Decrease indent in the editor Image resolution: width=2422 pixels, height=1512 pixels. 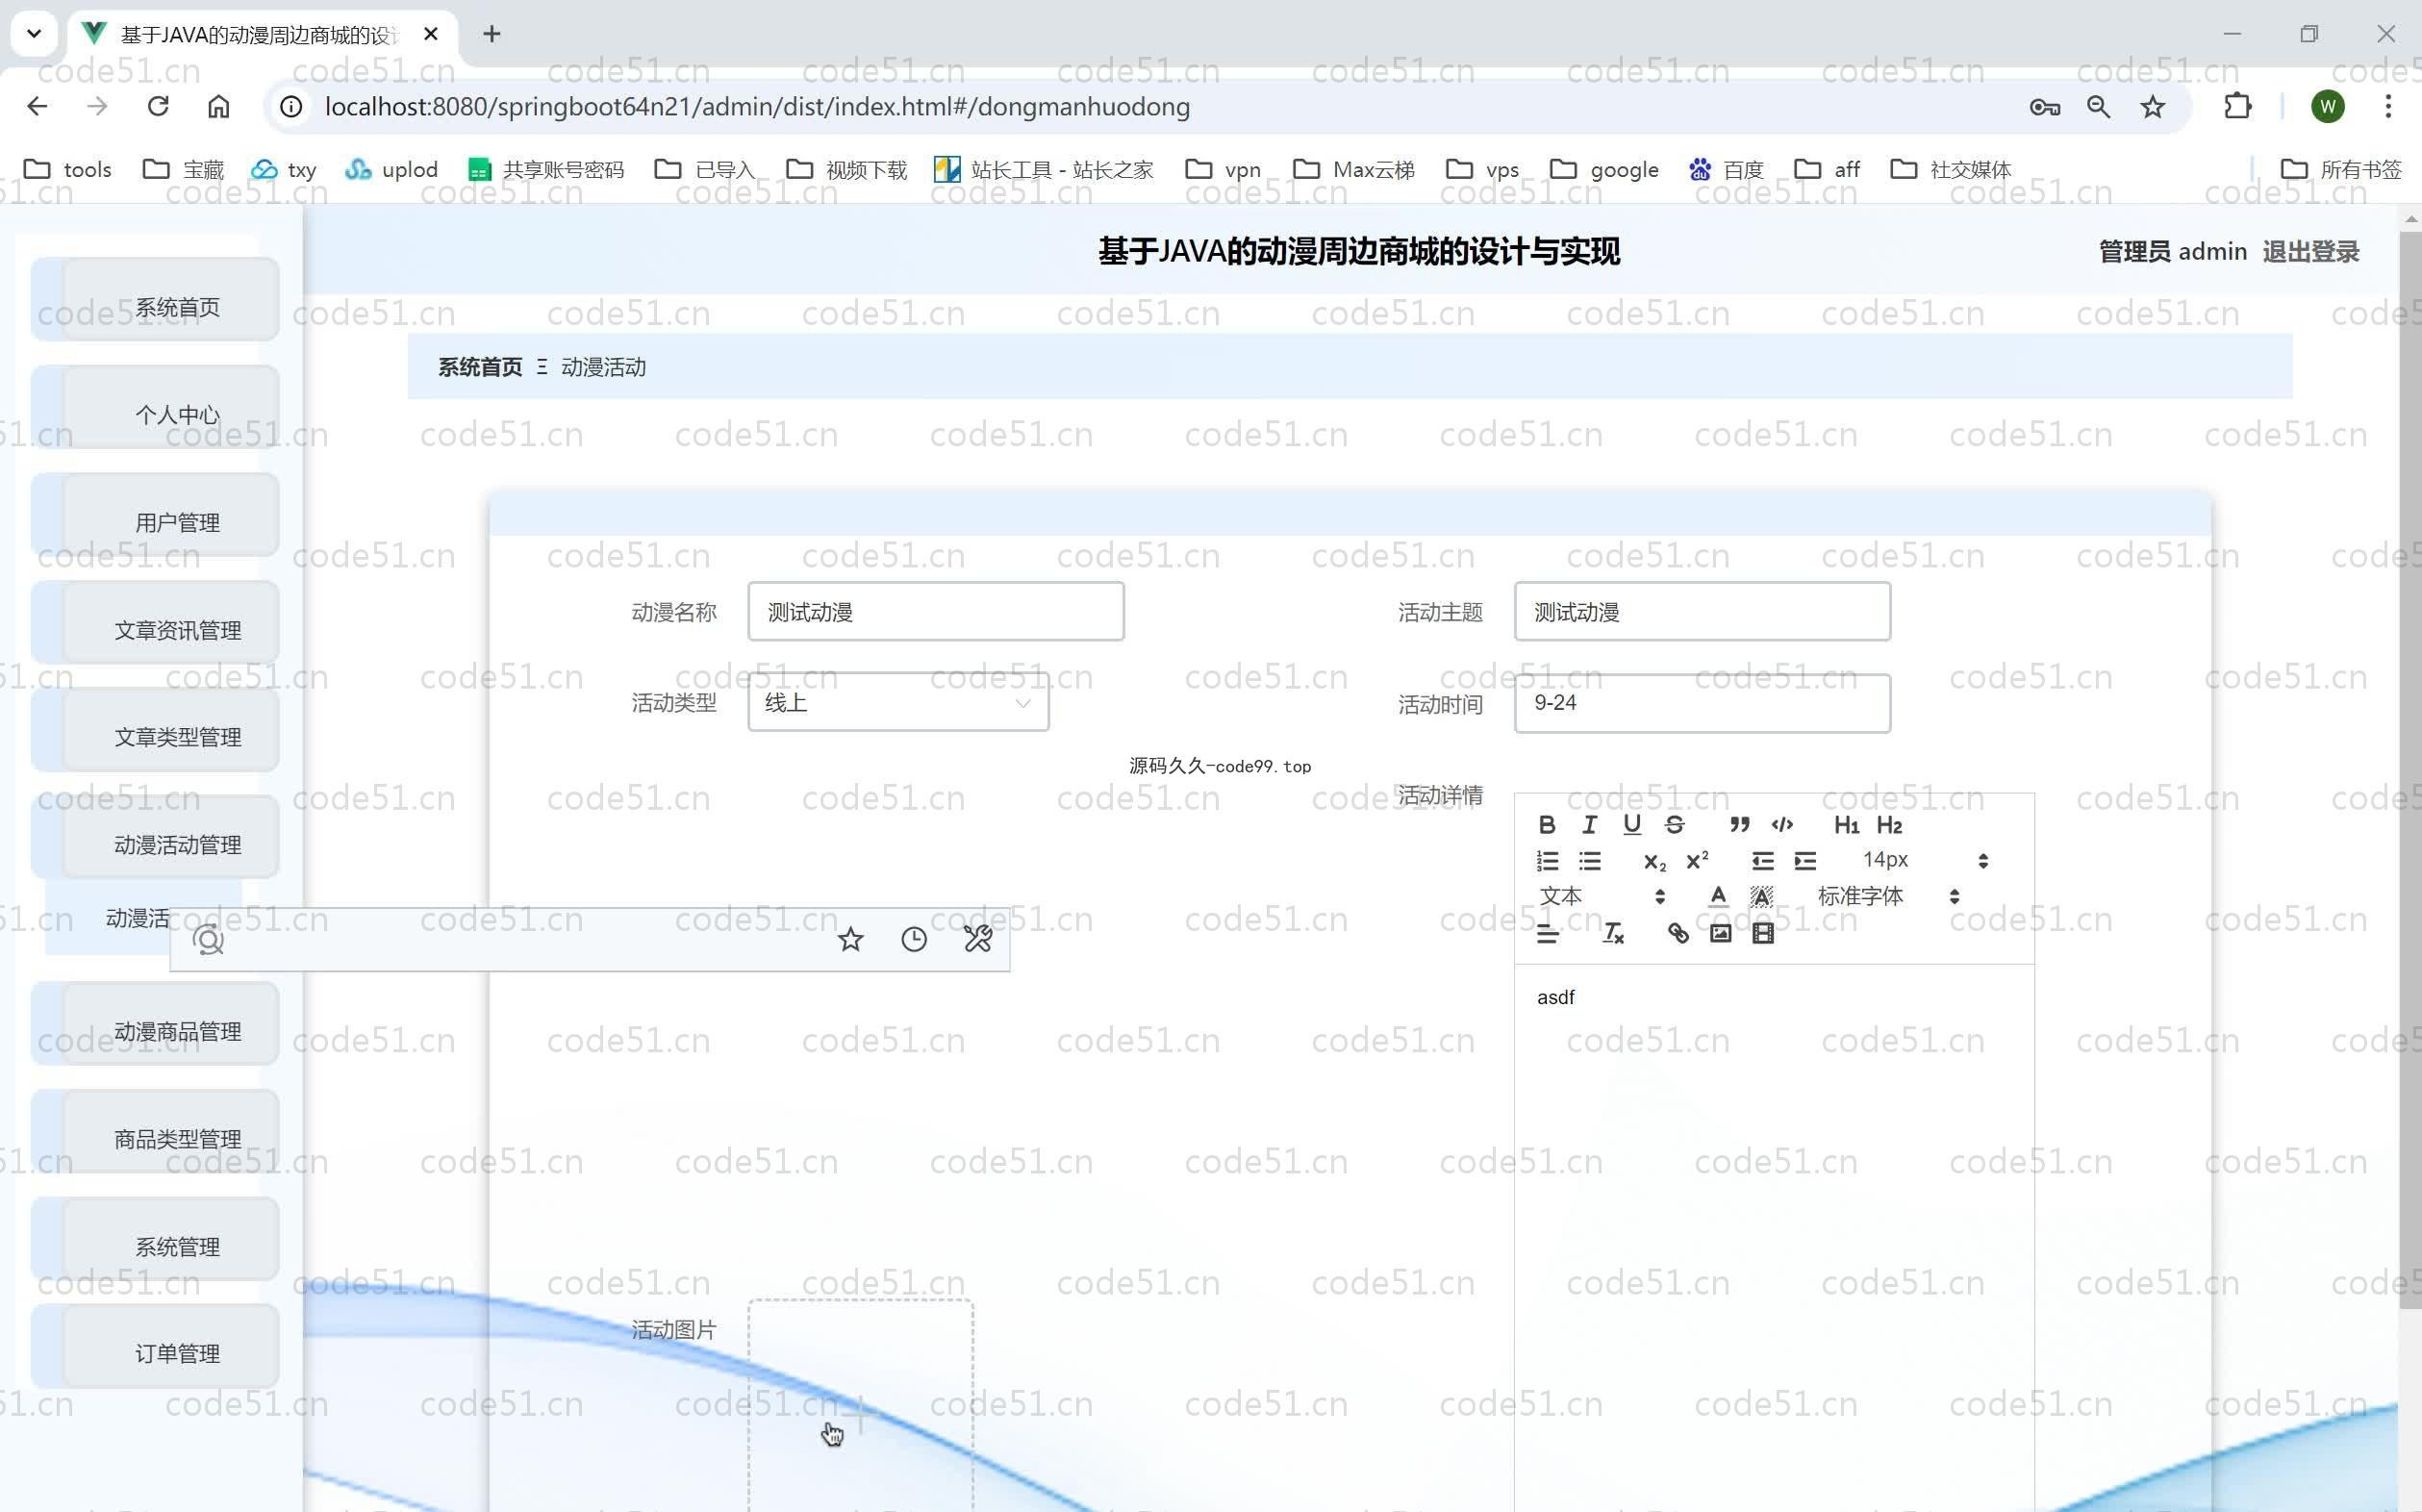pos(1762,861)
